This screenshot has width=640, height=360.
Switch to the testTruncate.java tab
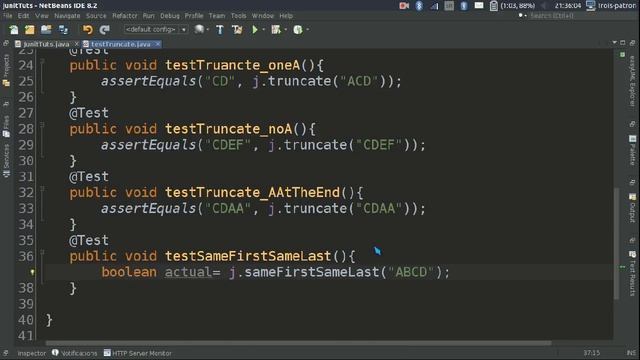click(120, 44)
